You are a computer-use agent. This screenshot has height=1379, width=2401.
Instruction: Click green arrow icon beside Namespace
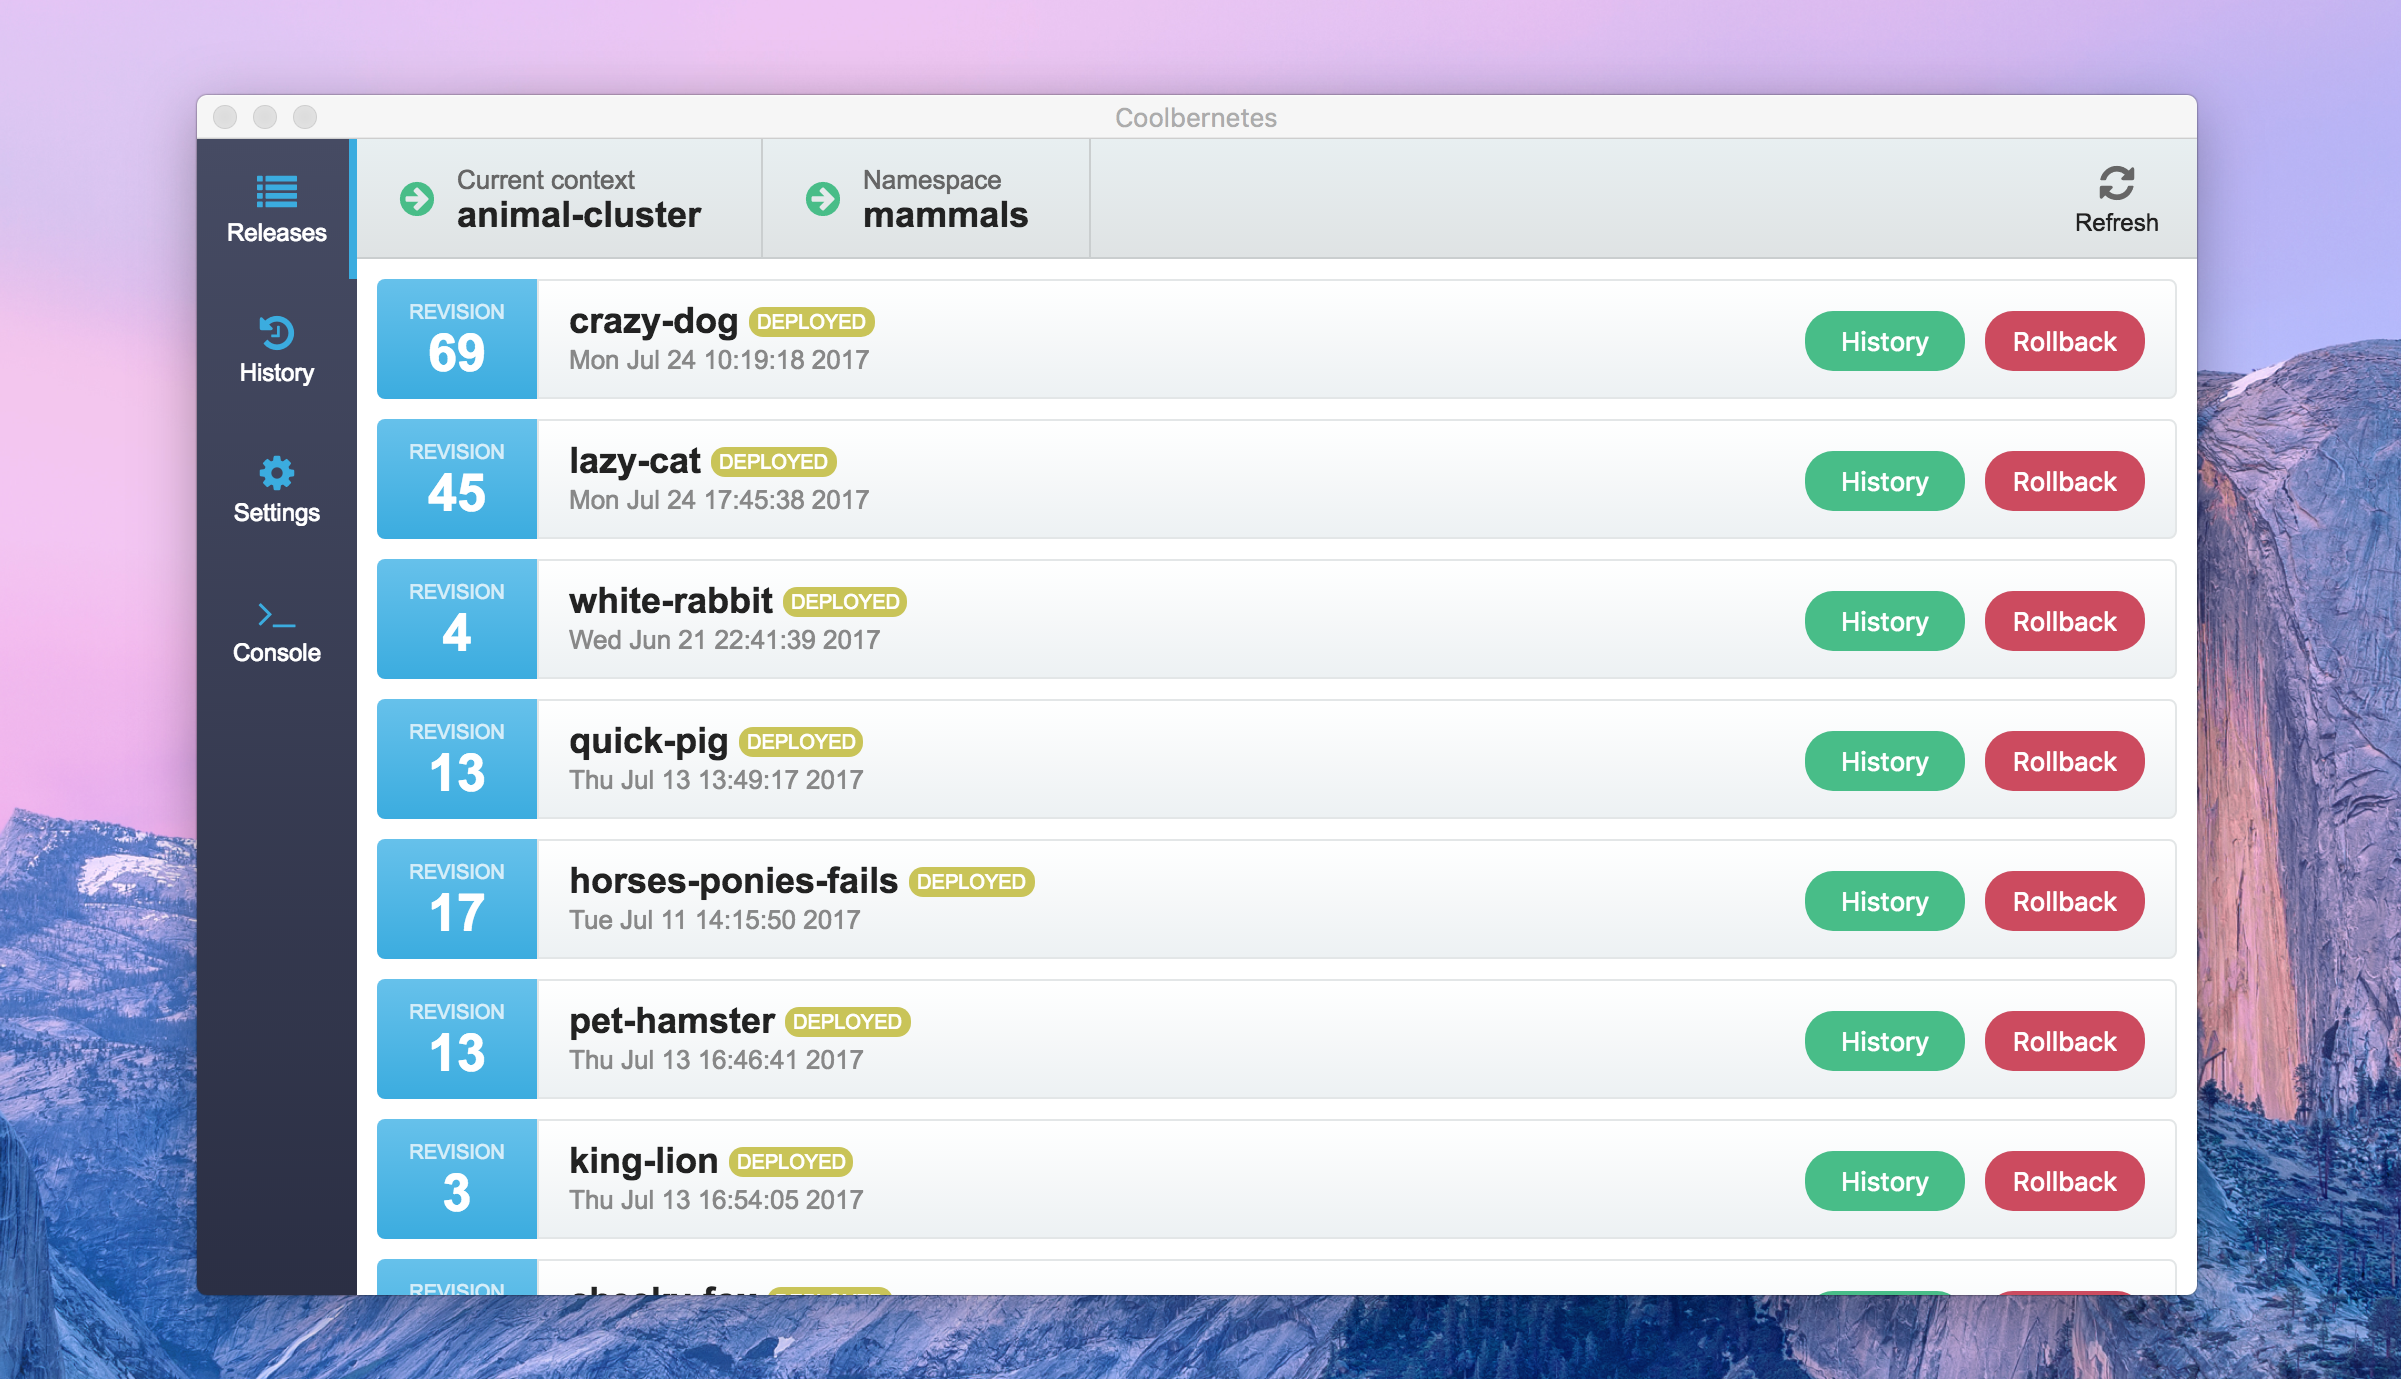pyautogui.click(x=823, y=199)
